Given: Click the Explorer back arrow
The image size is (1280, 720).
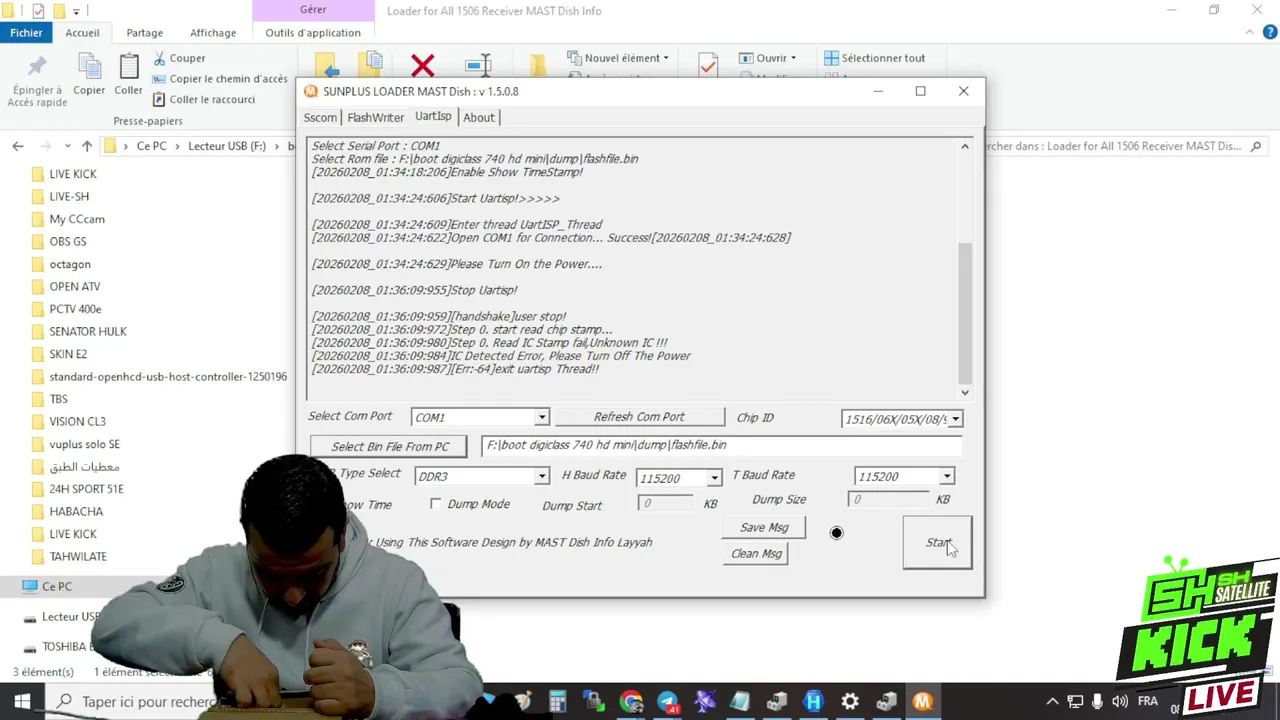Looking at the screenshot, I should click(x=18, y=146).
